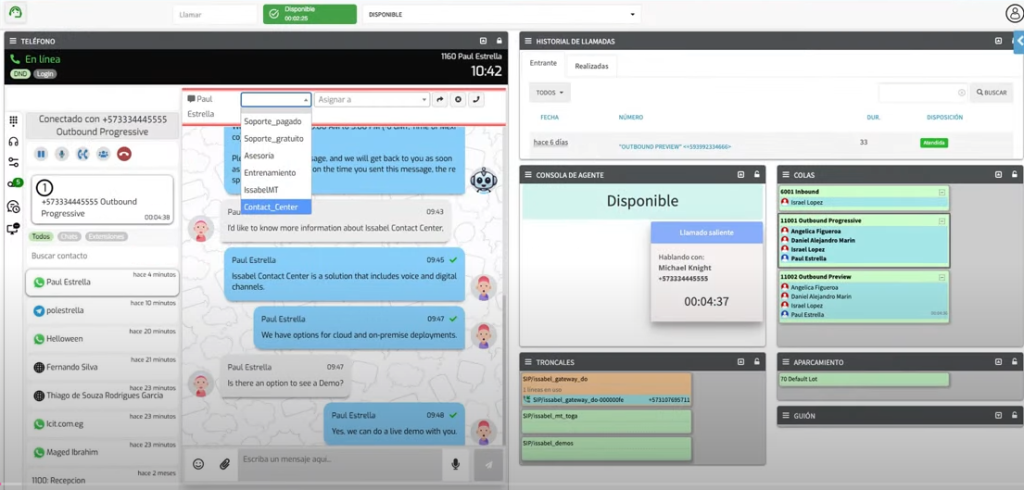Toggle the lock on Guión panel

click(1014, 415)
